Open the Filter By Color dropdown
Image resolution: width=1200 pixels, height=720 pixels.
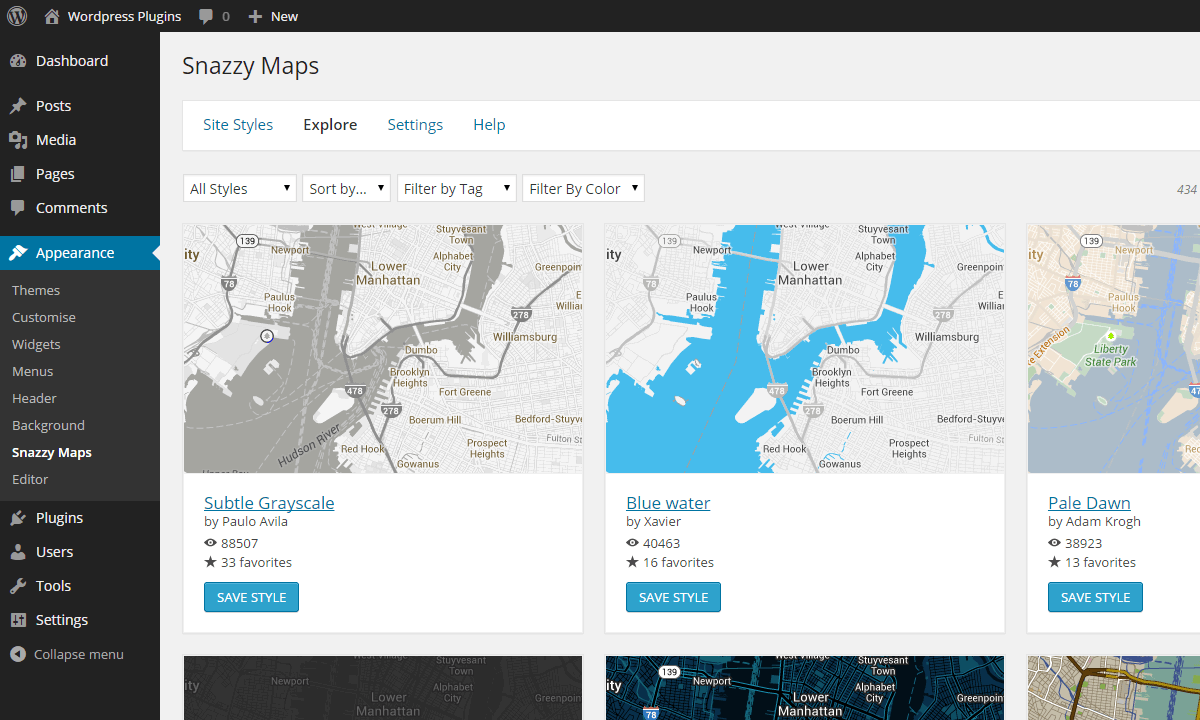583,188
